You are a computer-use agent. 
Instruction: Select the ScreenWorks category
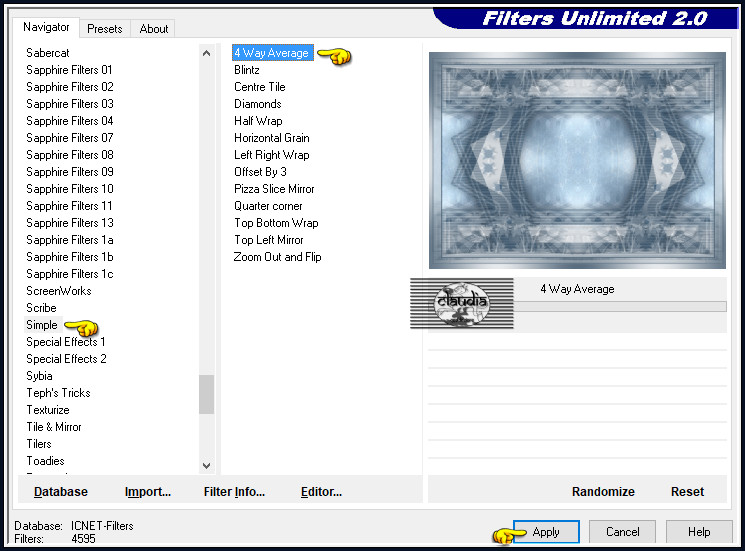click(59, 291)
